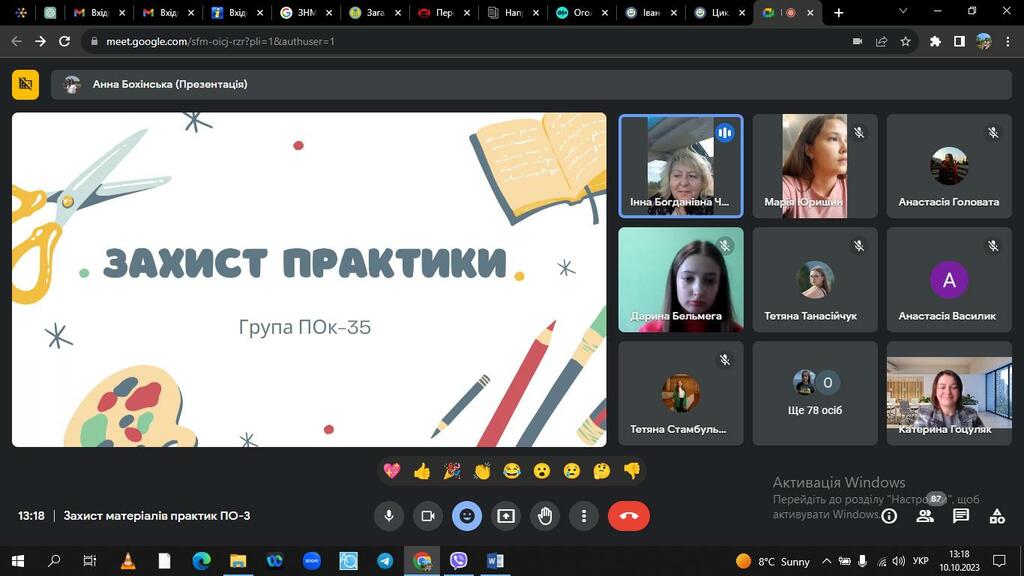
Task: Switch to the 'Напр' browser tab
Action: click(508, 13)
